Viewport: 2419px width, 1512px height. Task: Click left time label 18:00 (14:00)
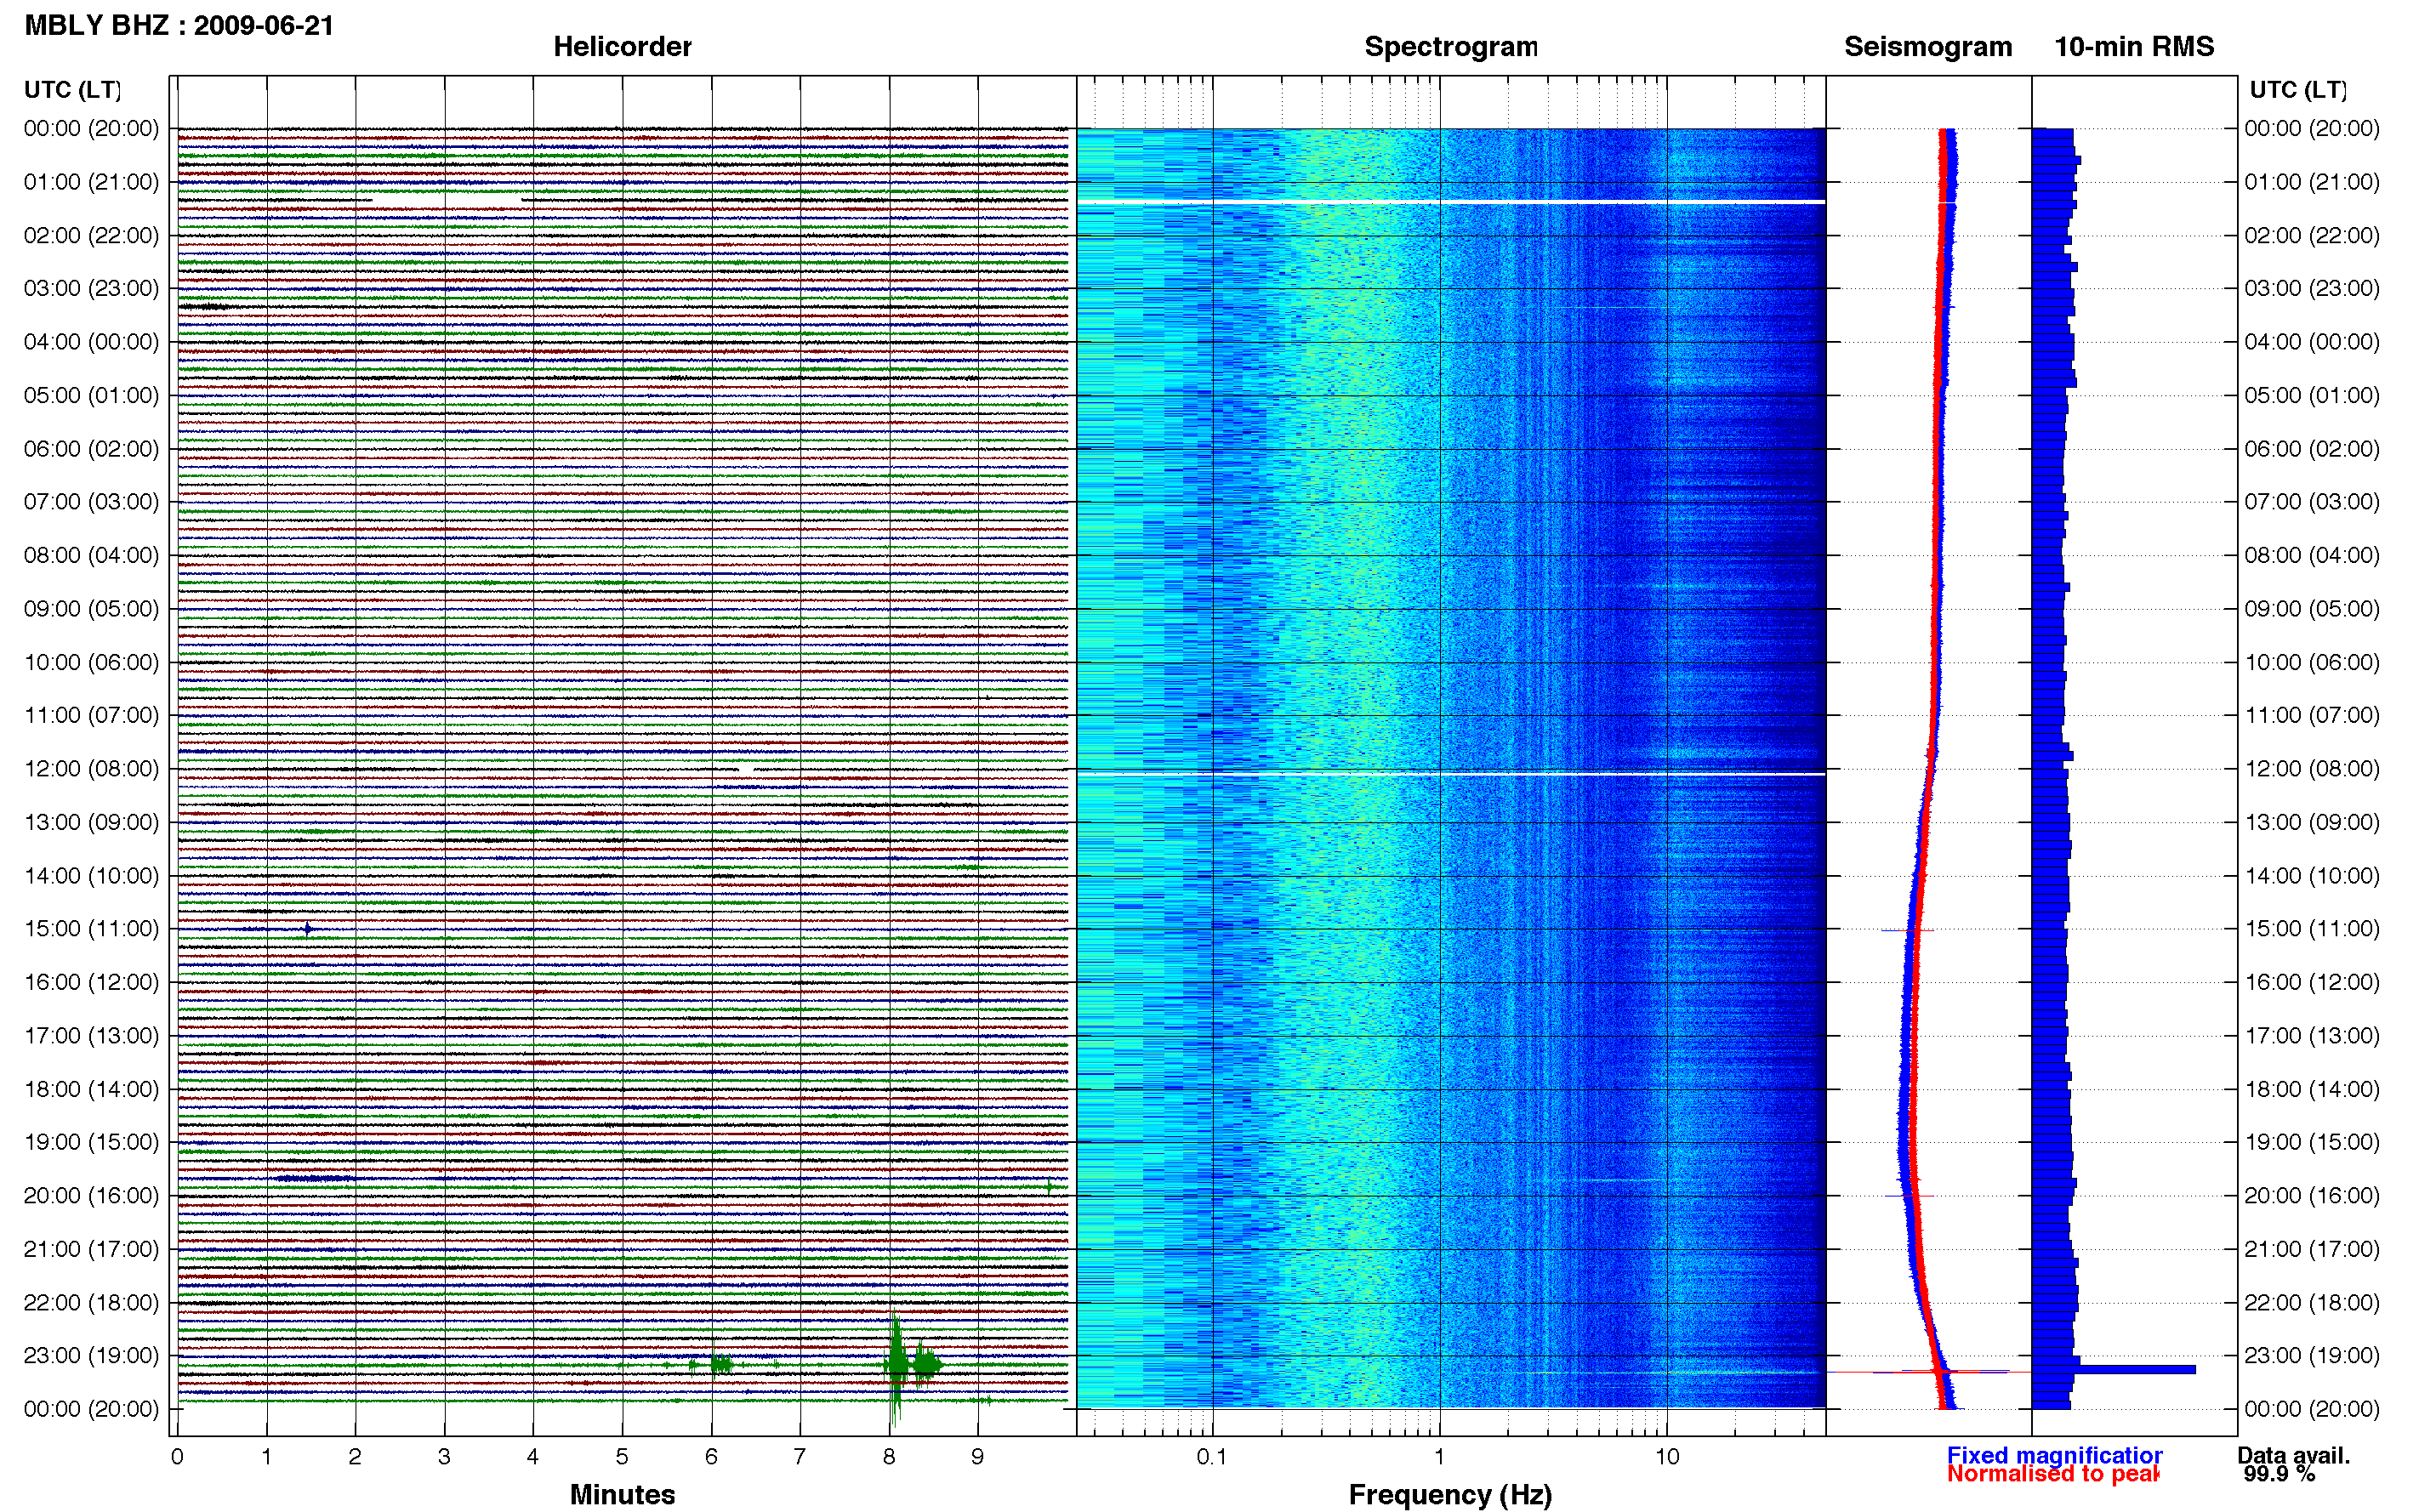91,1088
